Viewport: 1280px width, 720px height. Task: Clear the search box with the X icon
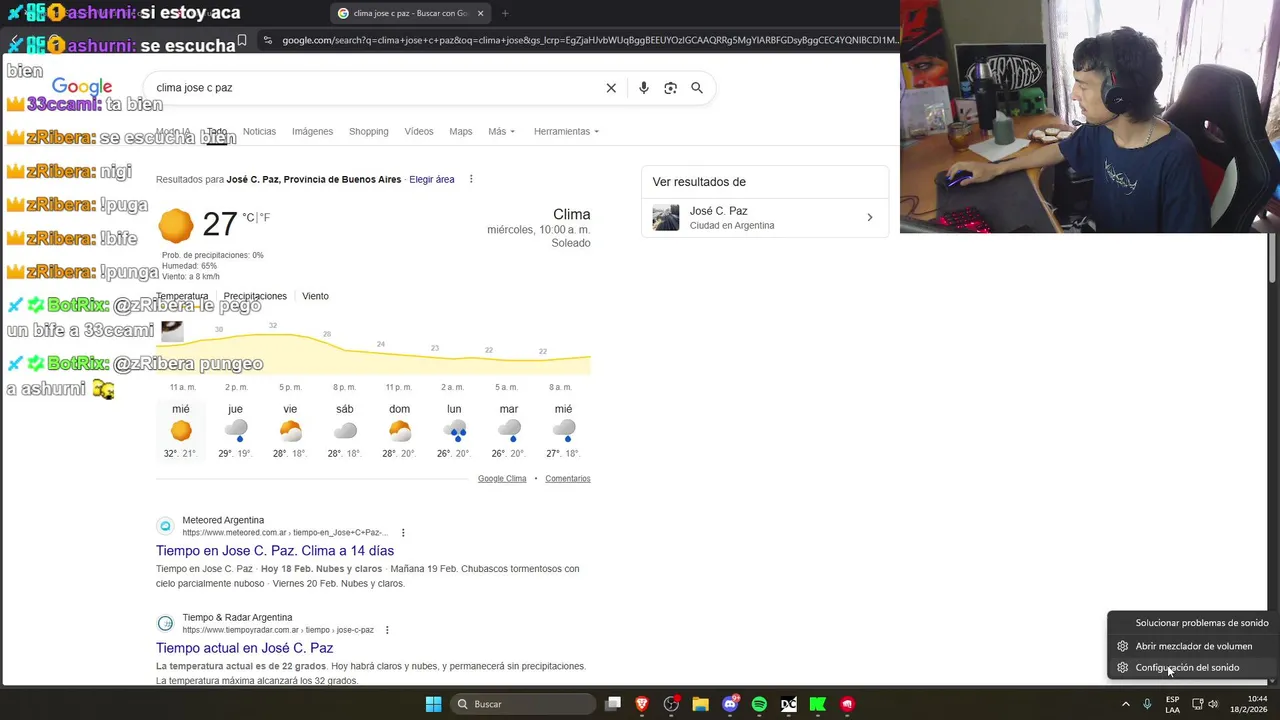pos(611,88)
